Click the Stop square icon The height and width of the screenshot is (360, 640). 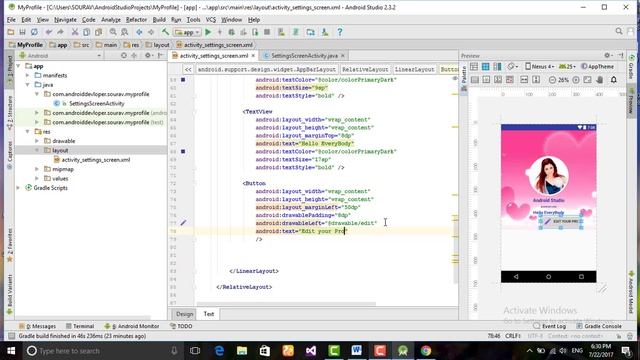coord(267,32)
